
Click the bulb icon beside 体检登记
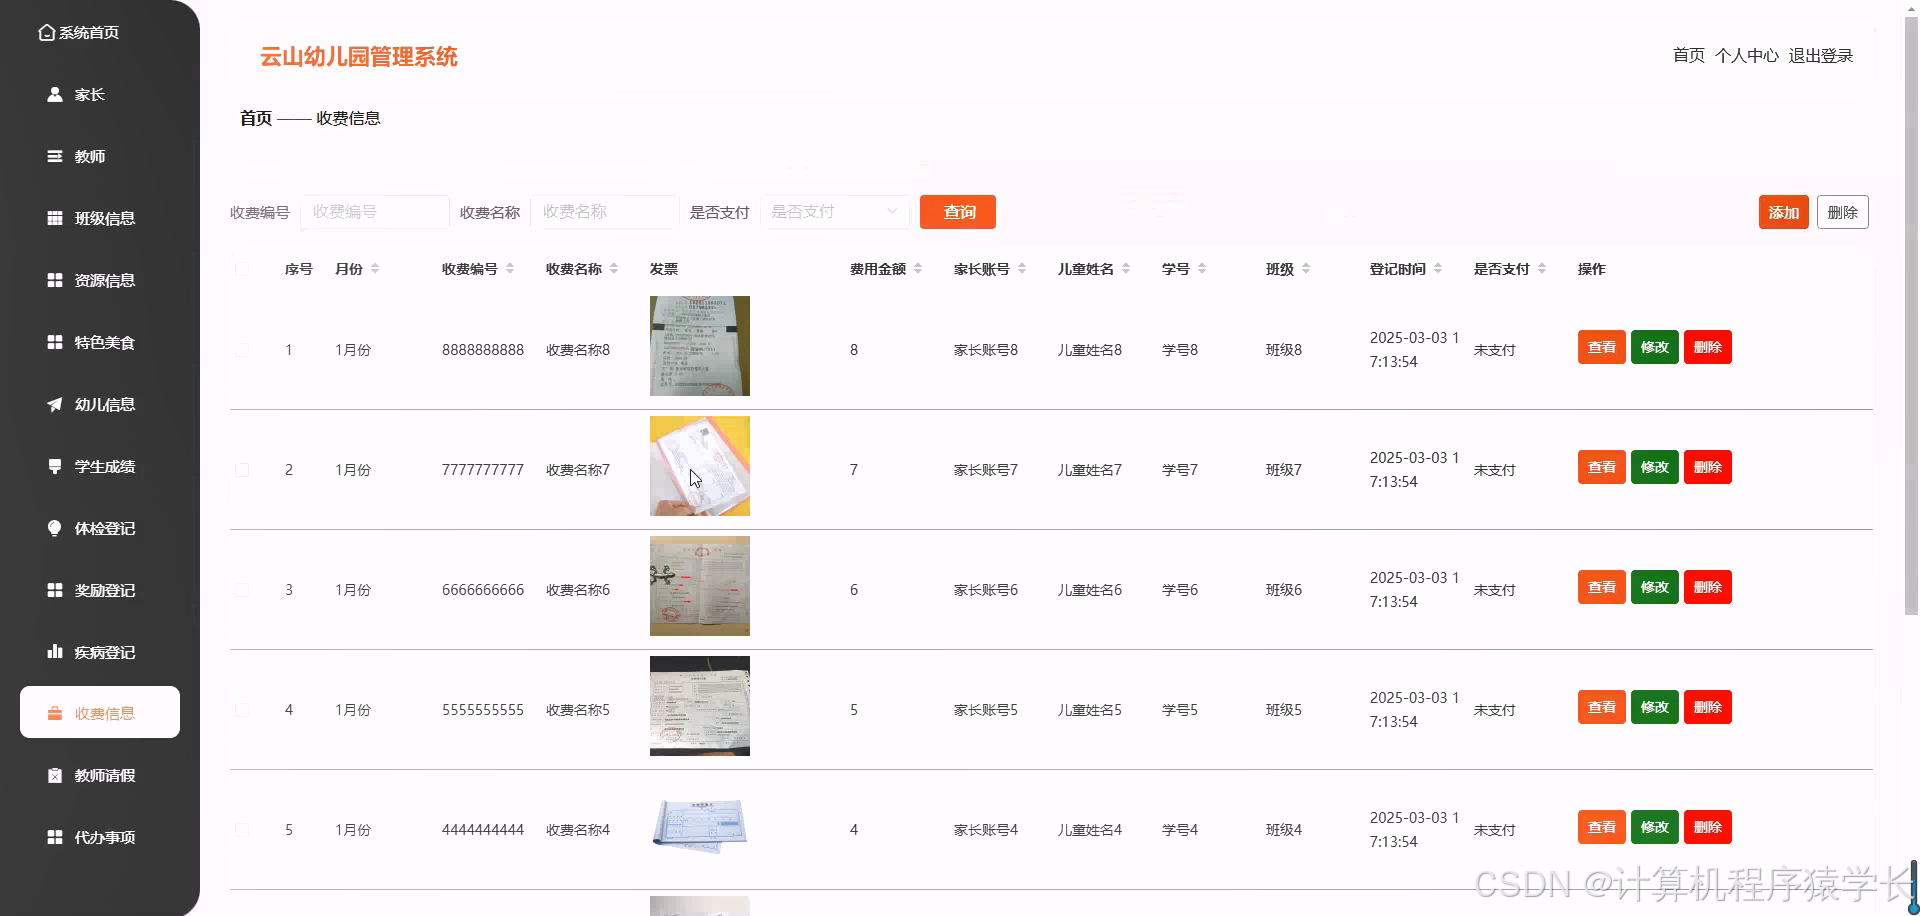55,529
